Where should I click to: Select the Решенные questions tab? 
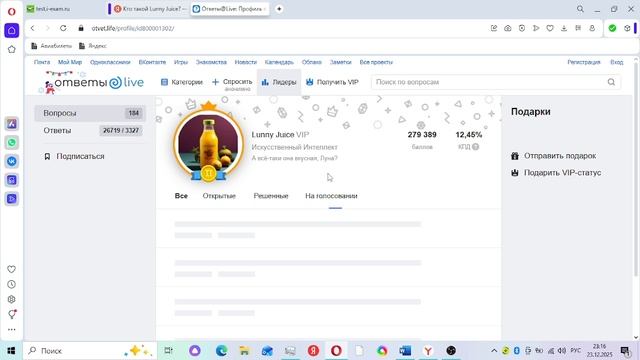271,196
